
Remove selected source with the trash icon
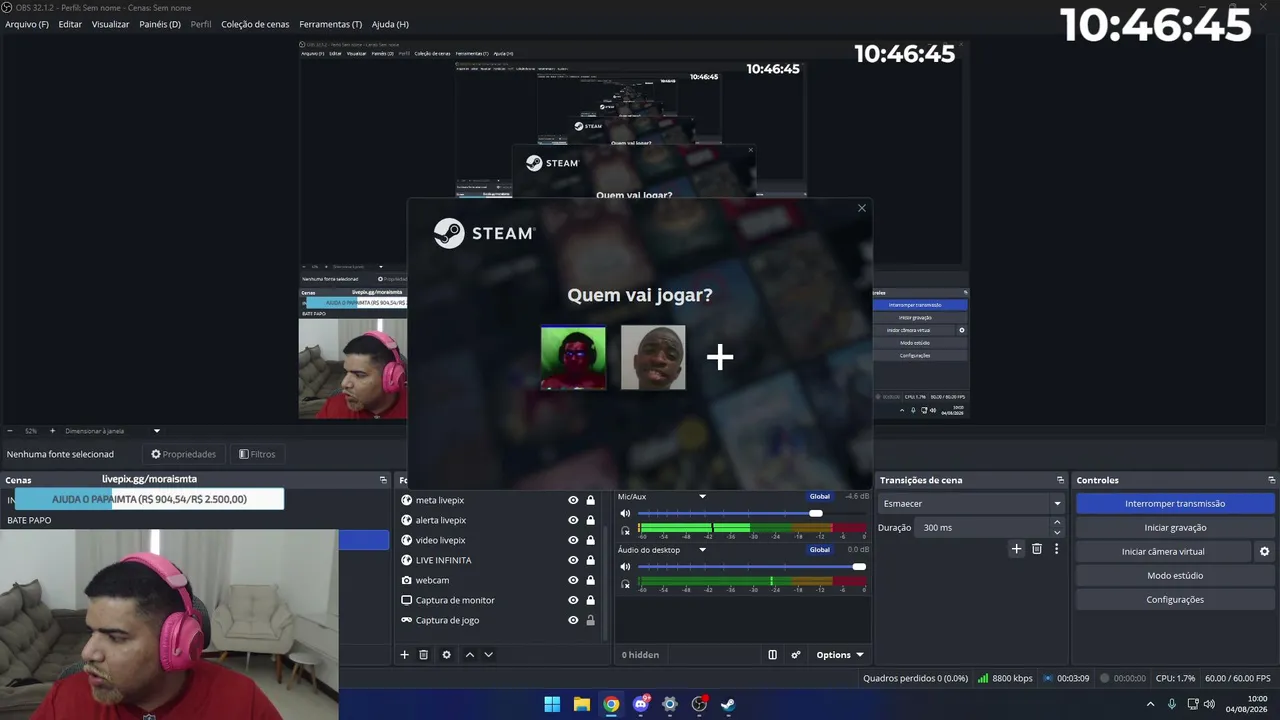pyautogui.click(x=424, y=655)
